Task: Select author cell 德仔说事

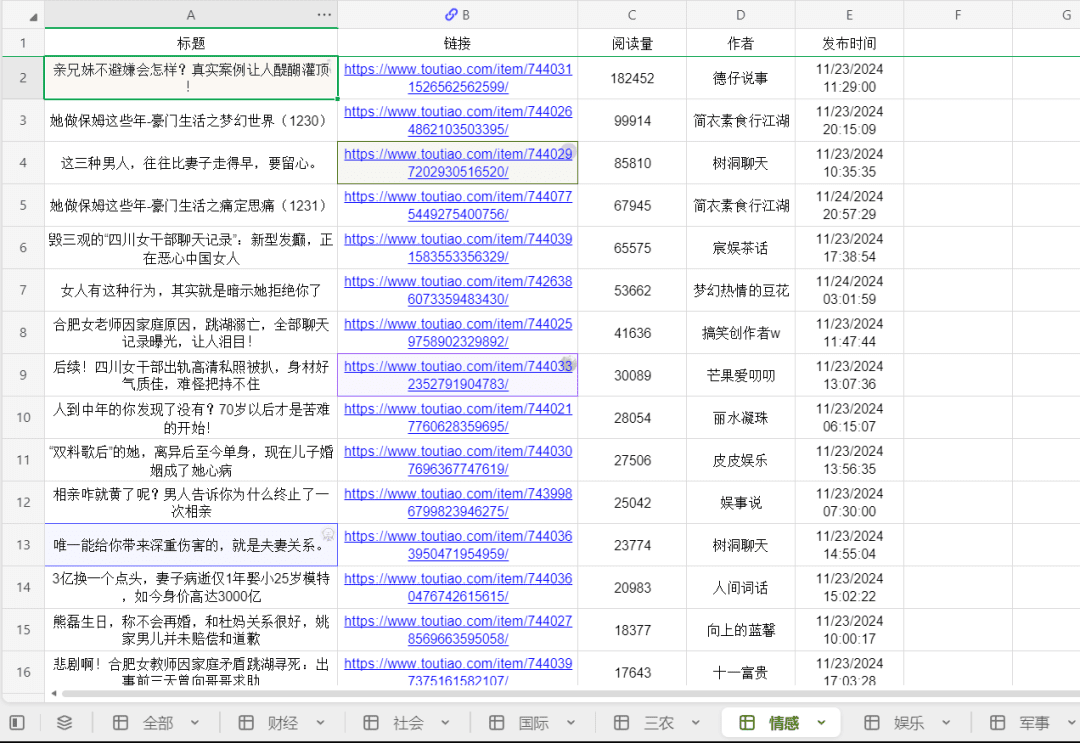Action: pos(740,78)
